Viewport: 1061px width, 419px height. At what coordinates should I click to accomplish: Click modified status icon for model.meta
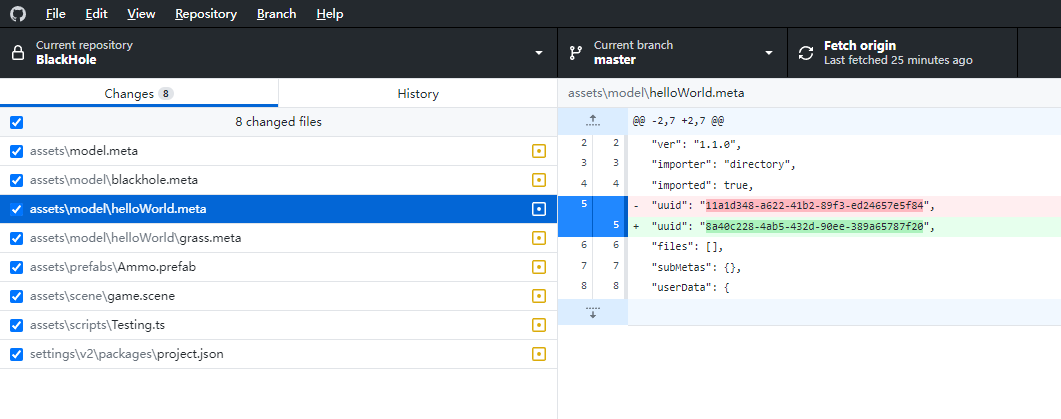[x=539, y=151]
